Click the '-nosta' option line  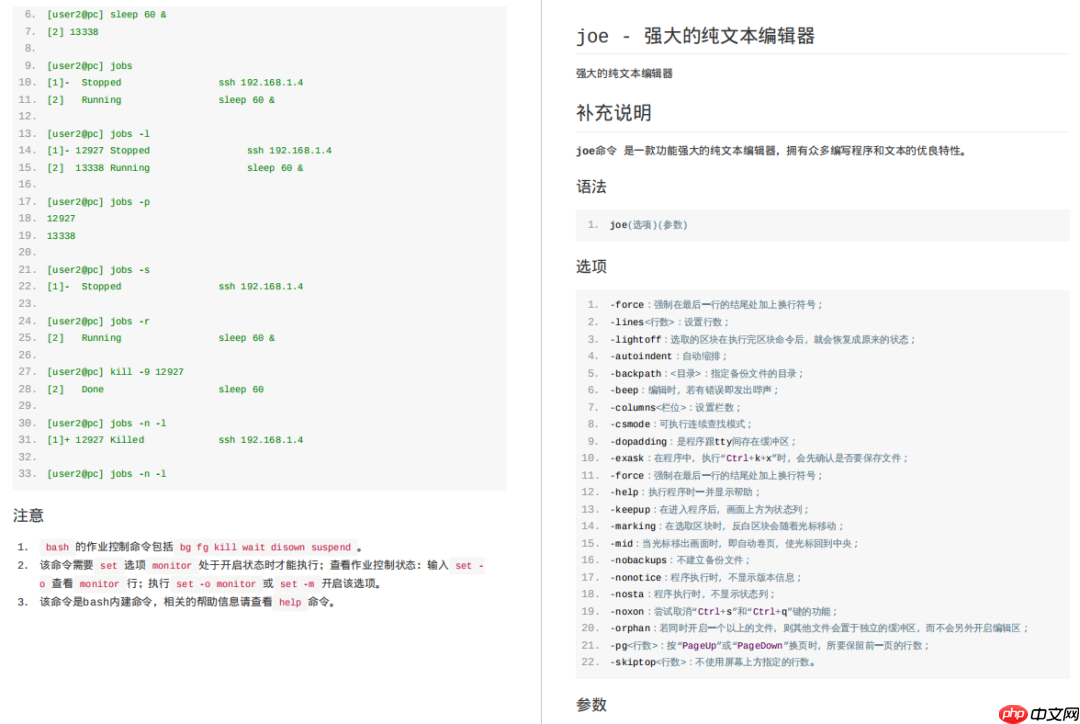coord(692,594)
